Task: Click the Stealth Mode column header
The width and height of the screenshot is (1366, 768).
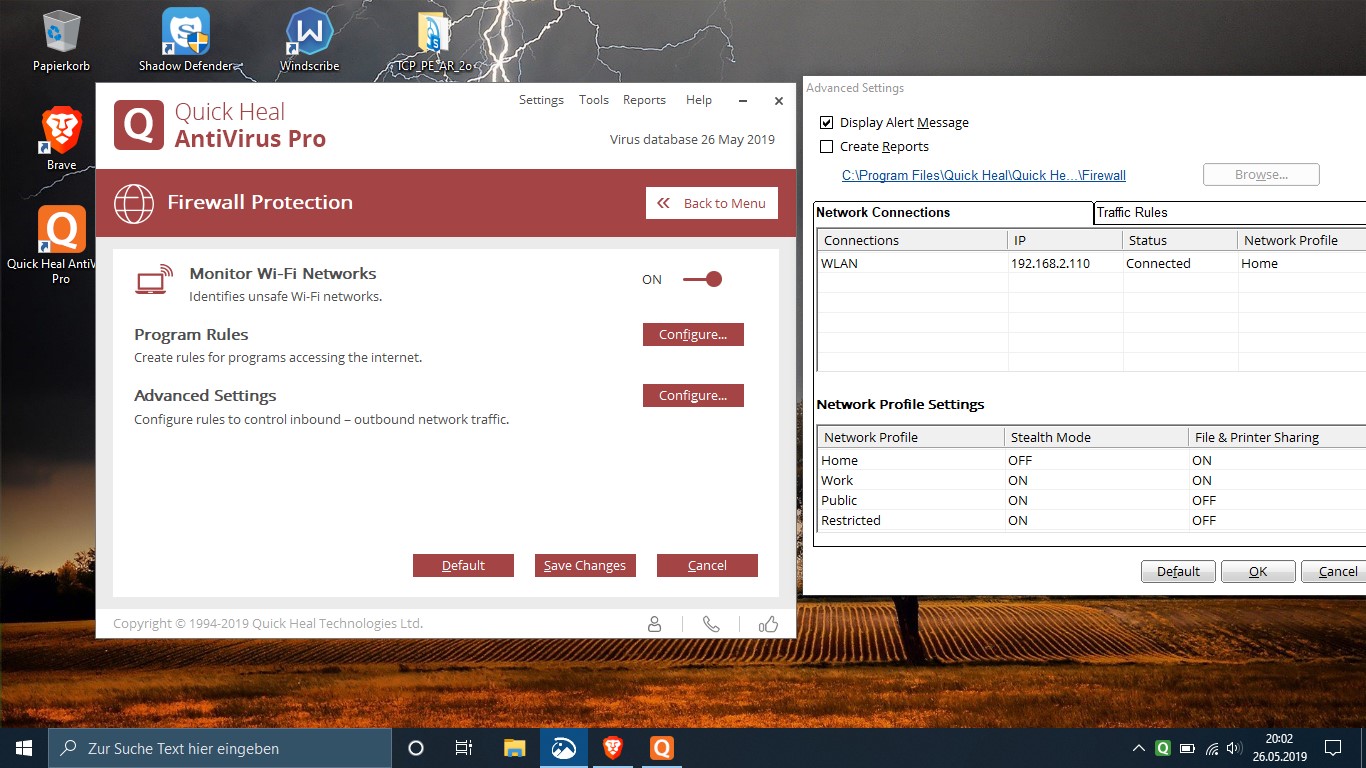Action: point(1096,437)
